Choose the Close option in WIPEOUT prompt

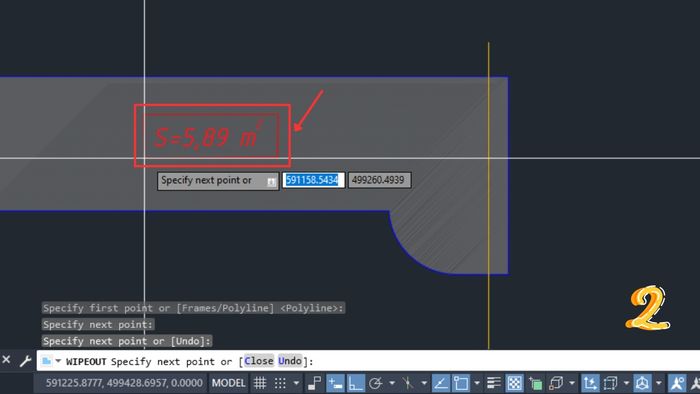[x=258, y=361]
